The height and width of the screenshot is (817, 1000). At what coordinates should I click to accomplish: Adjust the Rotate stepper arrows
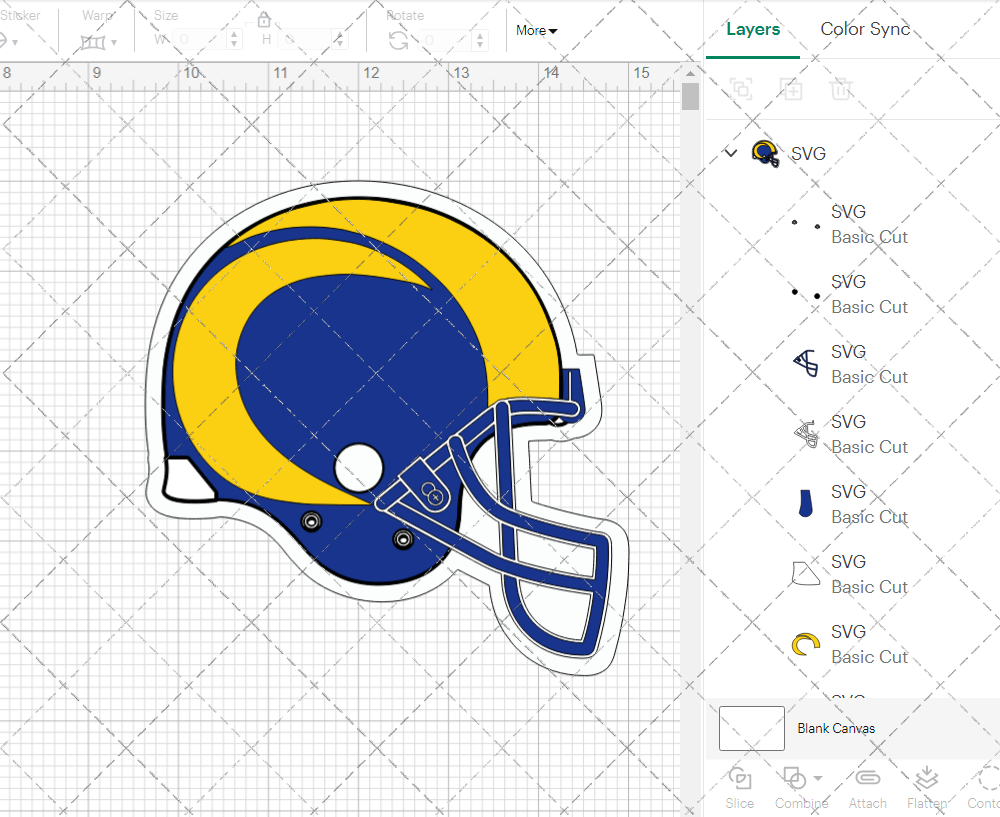pyautogui.click(x=480, y=41)
